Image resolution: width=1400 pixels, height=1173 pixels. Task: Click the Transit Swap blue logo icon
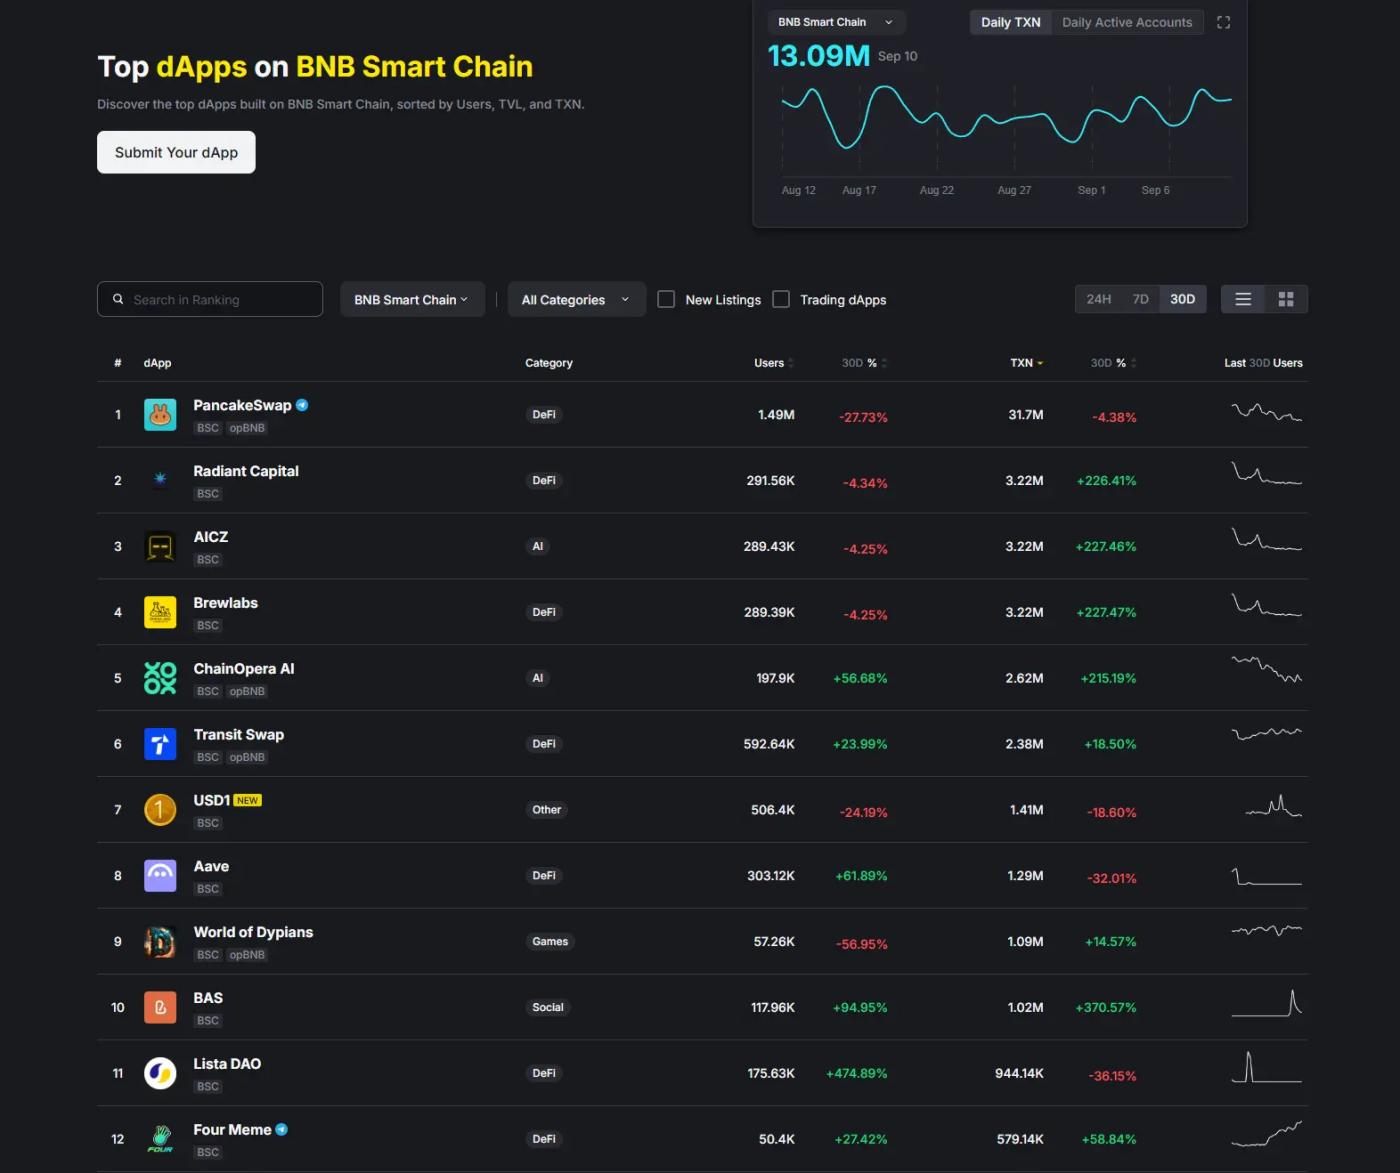coord(160,744)
